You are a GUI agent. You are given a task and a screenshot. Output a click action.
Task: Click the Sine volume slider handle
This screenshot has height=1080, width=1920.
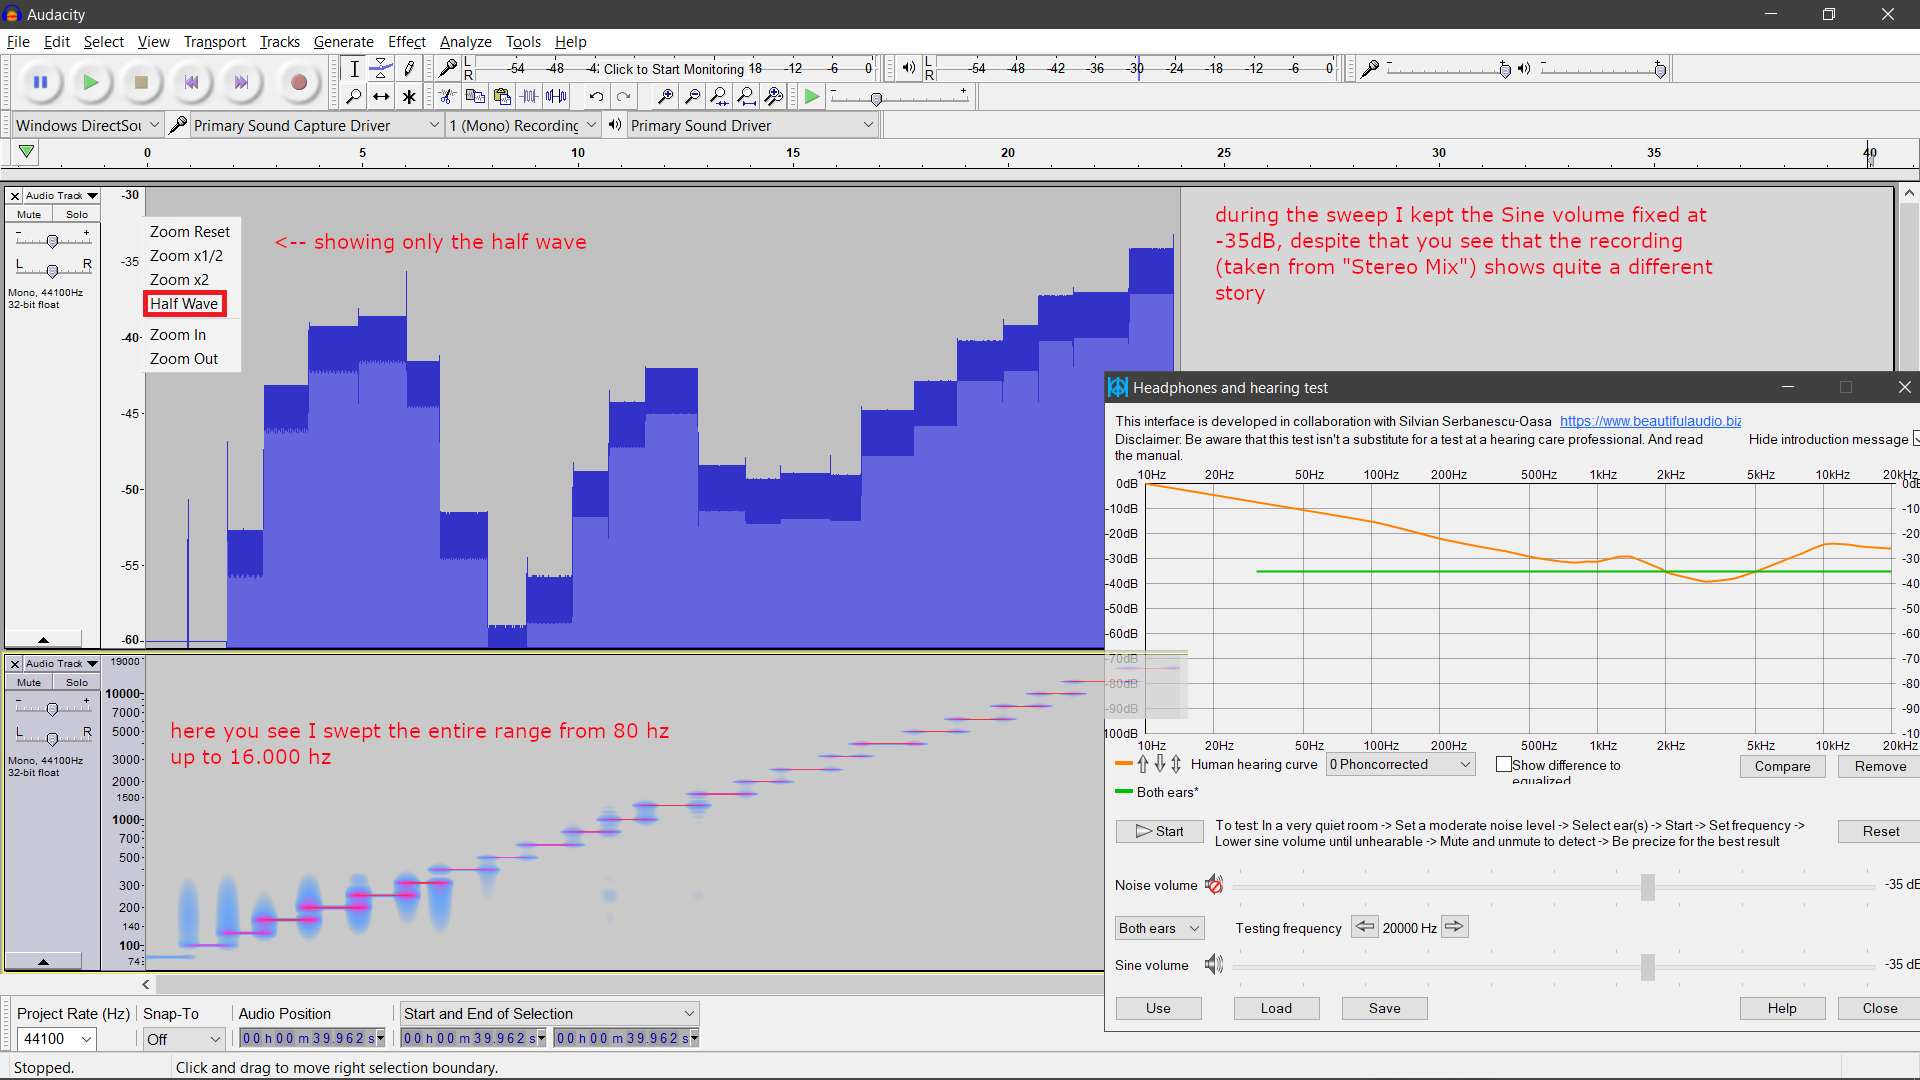point(1648,967)
